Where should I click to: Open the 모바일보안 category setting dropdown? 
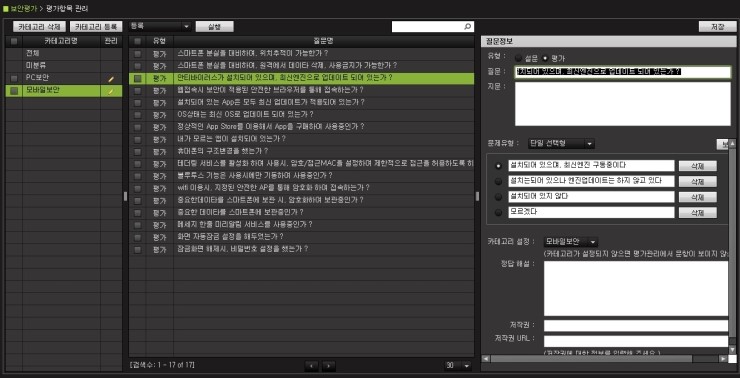pos(571,242)
